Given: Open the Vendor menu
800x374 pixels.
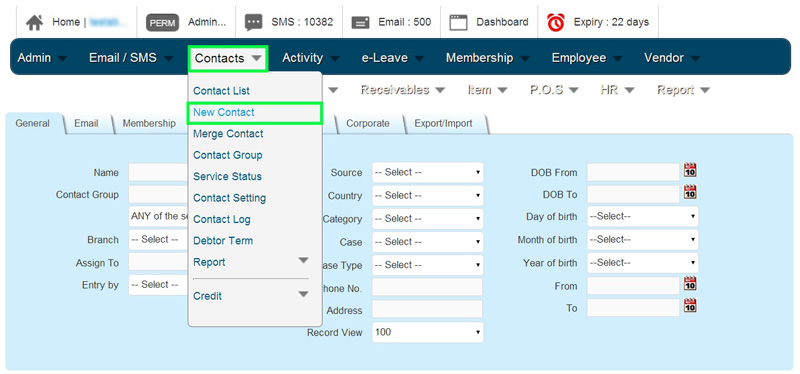Looking at the screenshot, I should click(x=672, y=58).
